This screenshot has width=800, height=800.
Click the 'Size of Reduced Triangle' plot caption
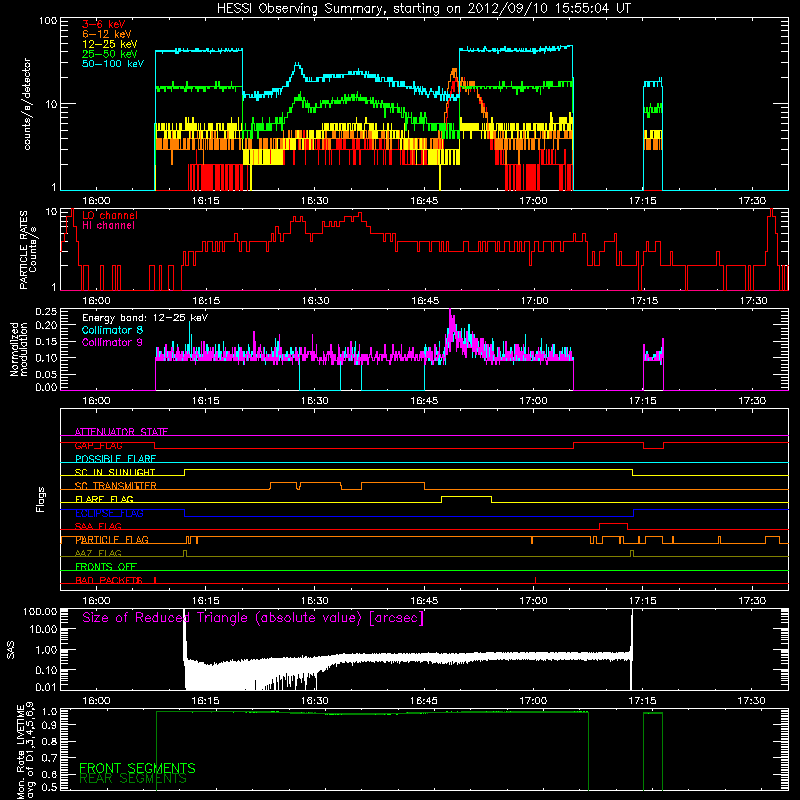pyautogui.click(x=253, y=618)
